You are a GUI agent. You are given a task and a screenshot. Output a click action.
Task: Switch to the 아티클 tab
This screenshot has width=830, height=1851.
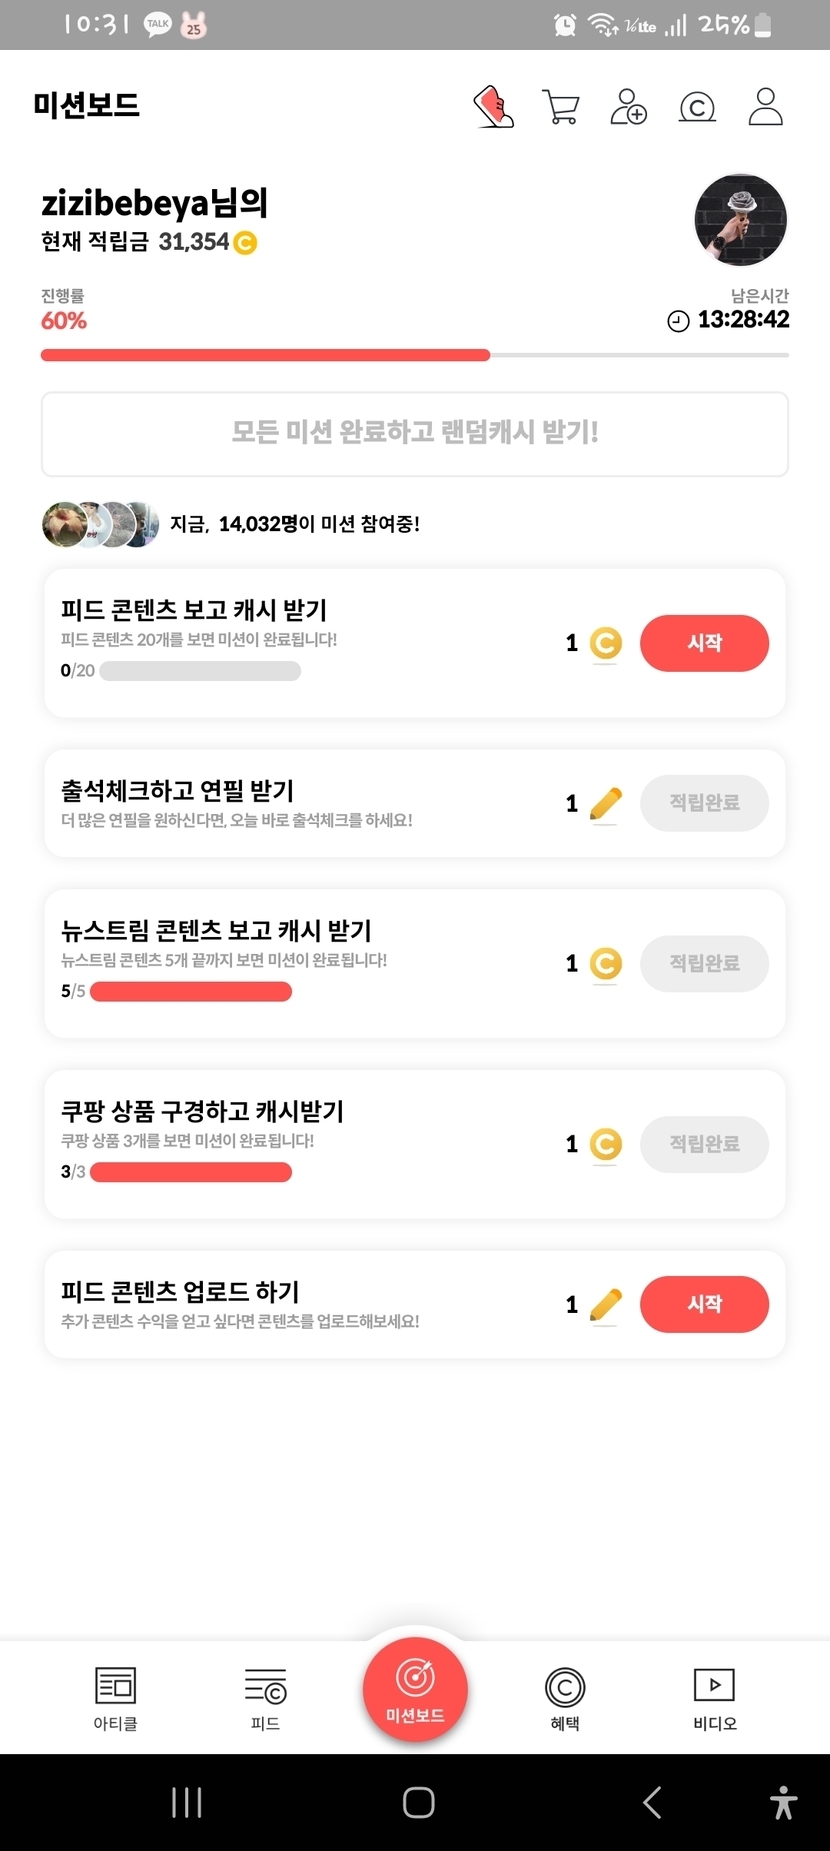pos(115,1697)
